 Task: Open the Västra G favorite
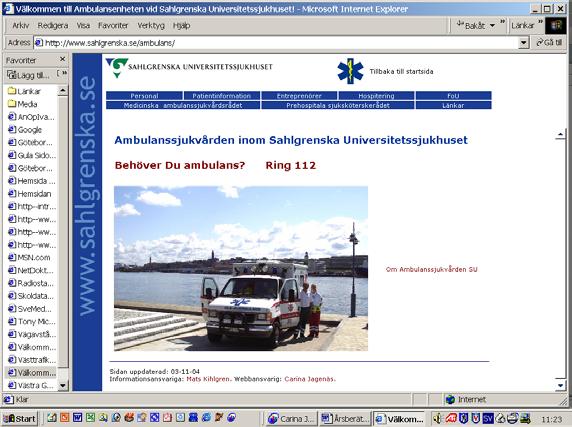30,385
